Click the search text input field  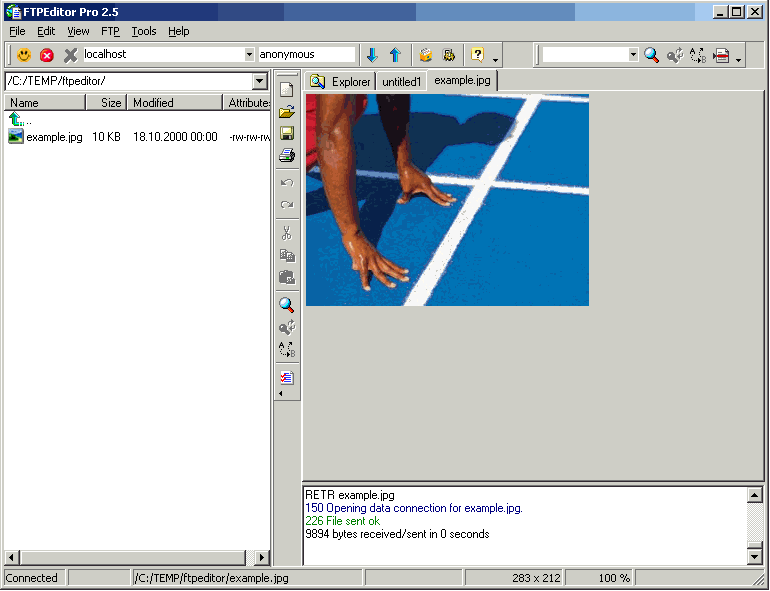pyautogui.click(x=585, y=55)
